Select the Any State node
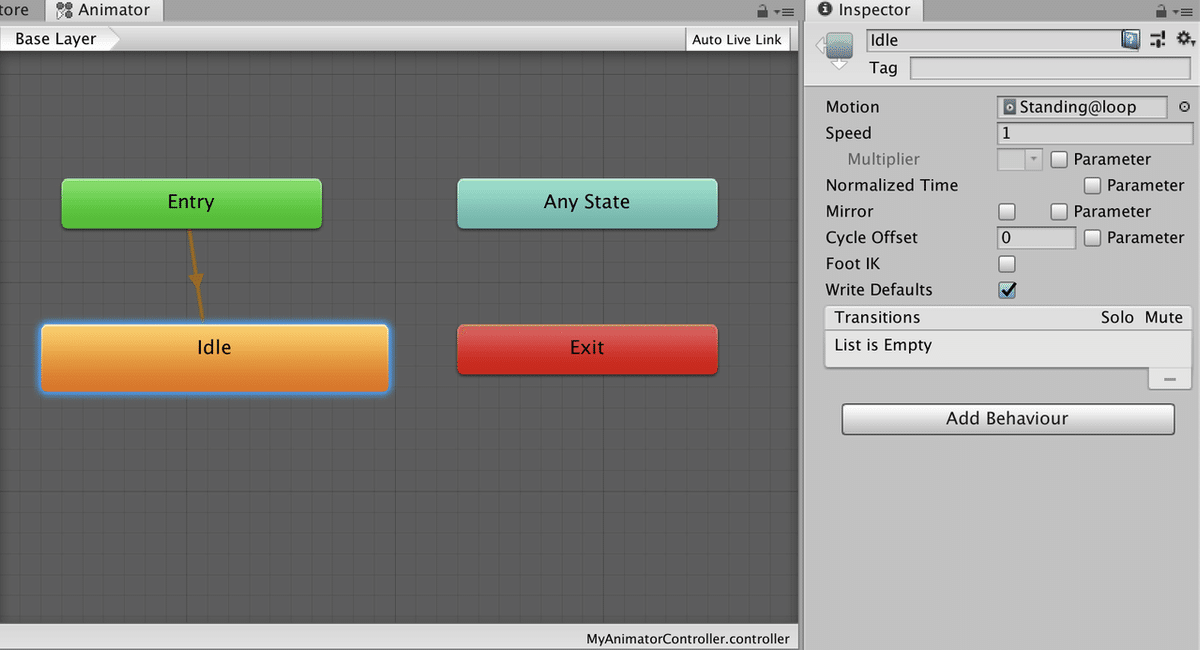Image resolution: width=1200 pixels, height=650 pixels. [x=587, y=203]
